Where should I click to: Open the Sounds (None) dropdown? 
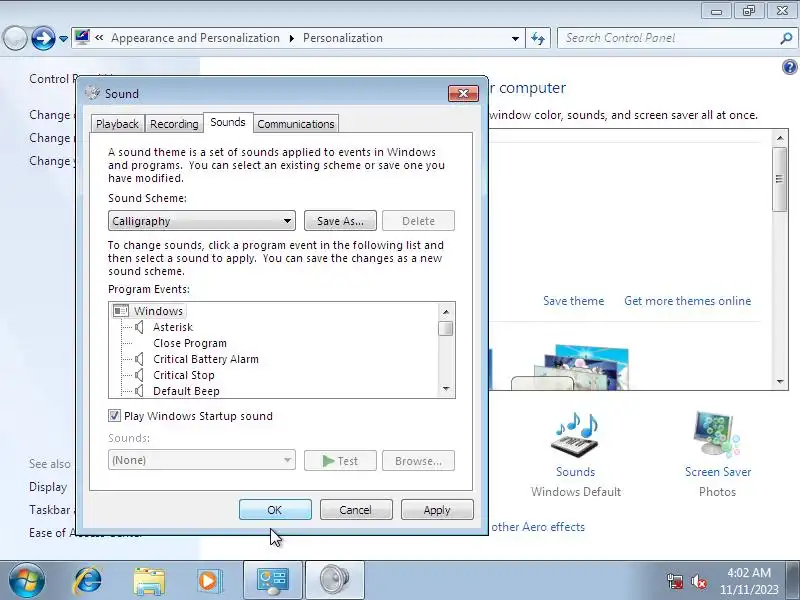(x=202, y=460)
